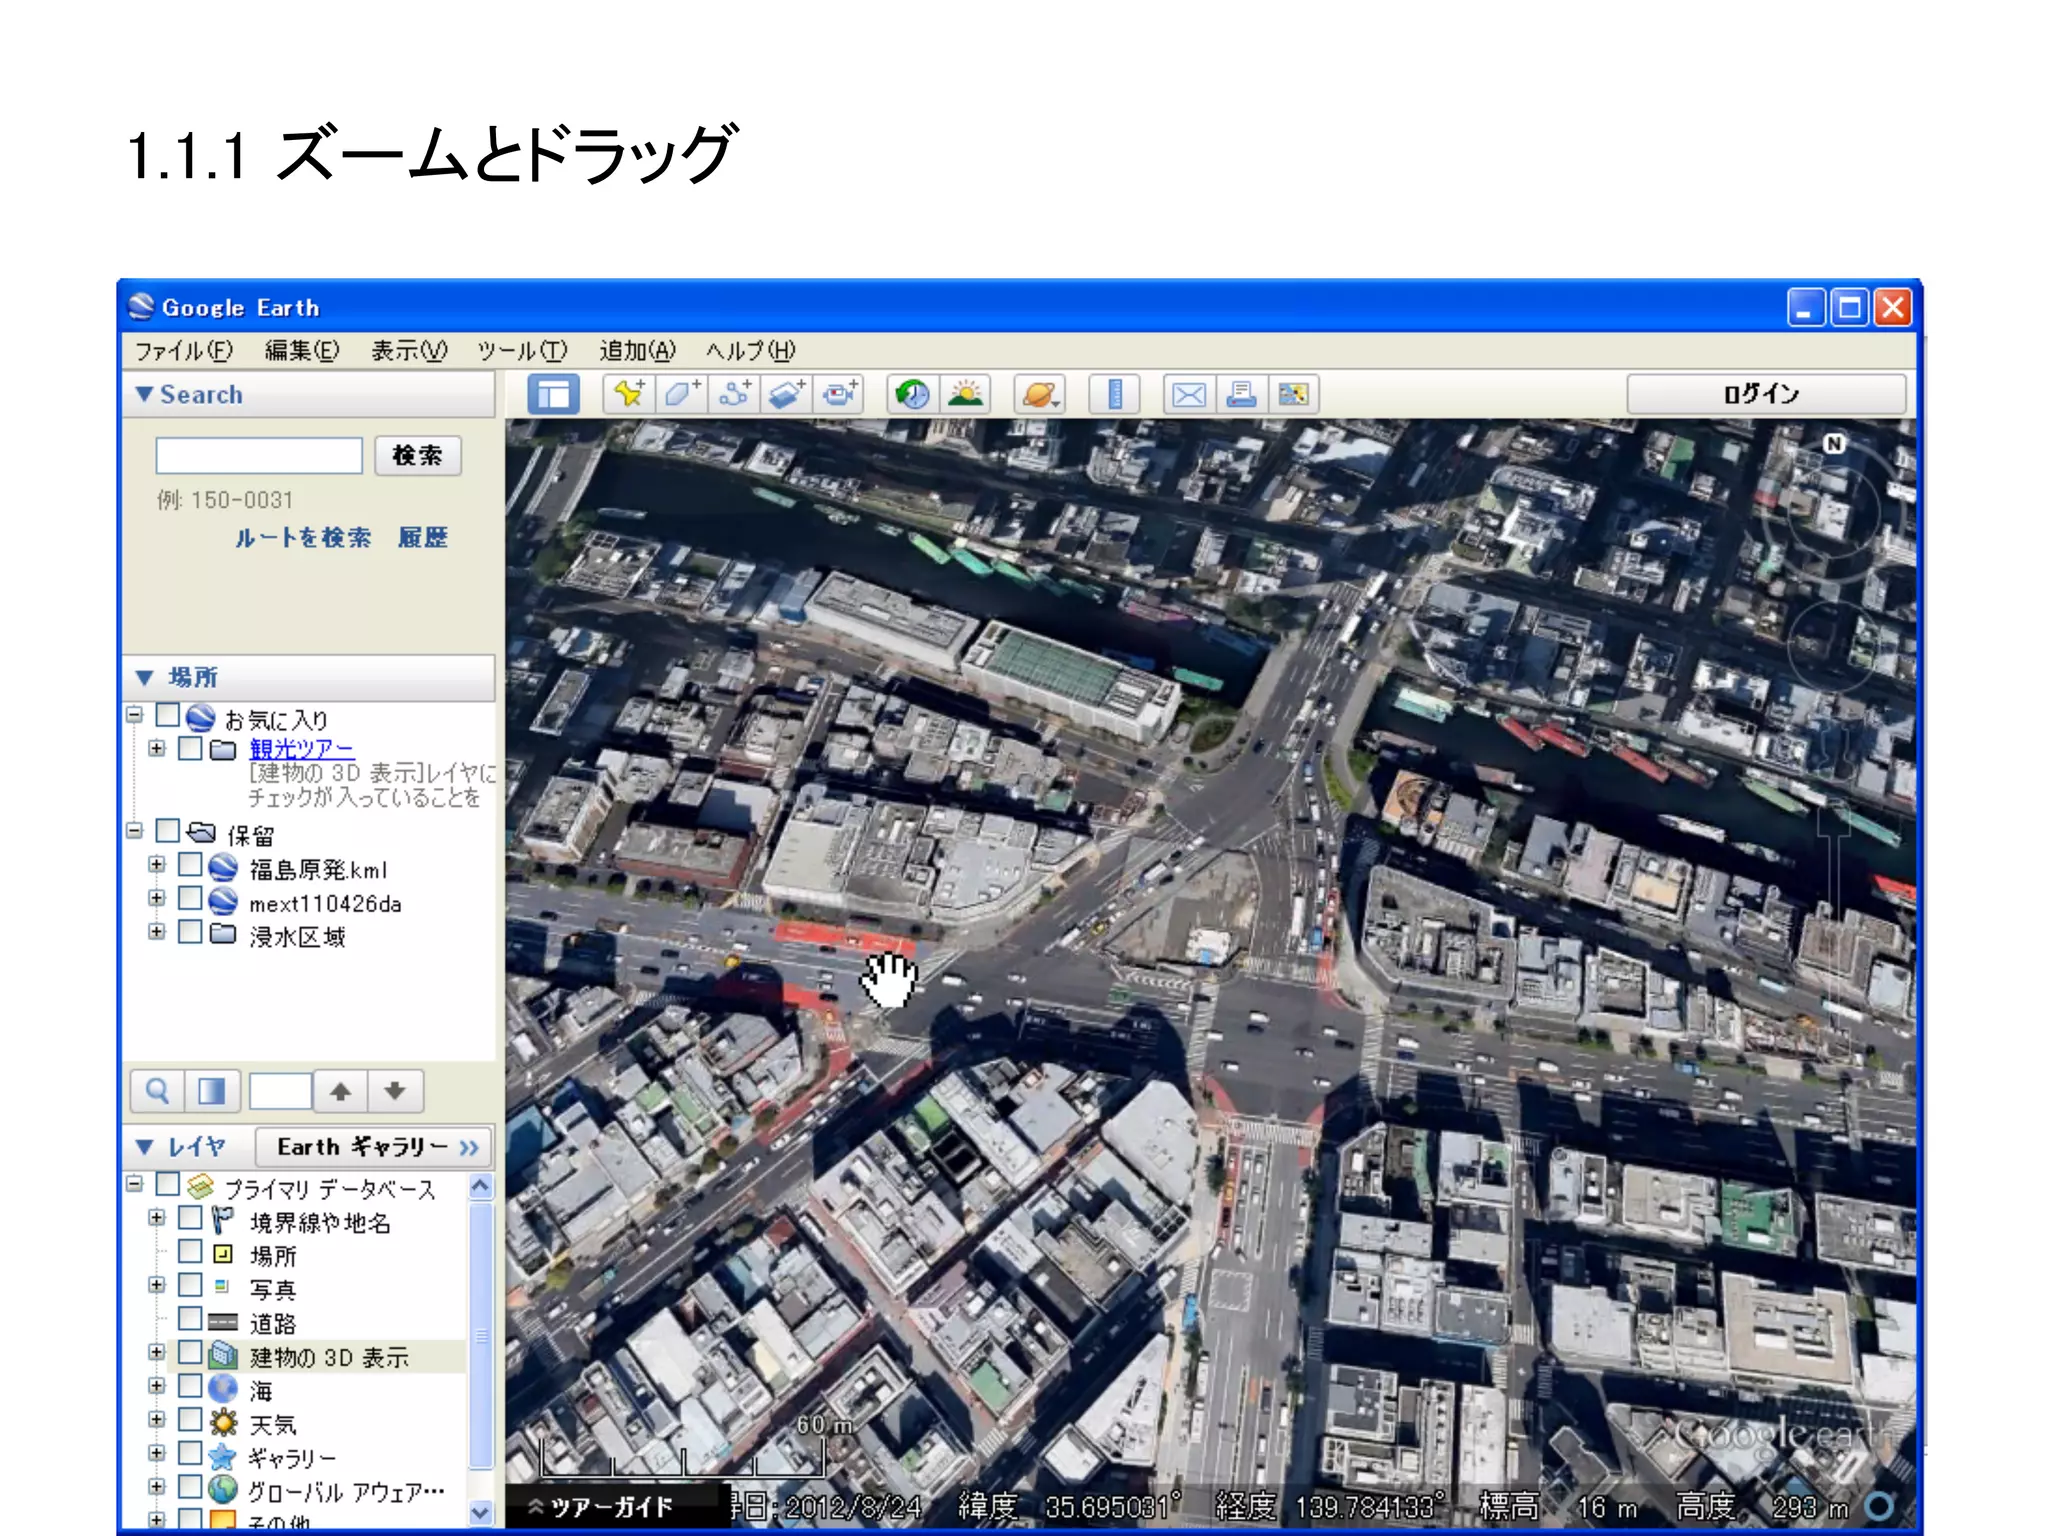2048x1536 pixels.
Task: Click the star icon beside ギャラリー
Action: 222,1456
